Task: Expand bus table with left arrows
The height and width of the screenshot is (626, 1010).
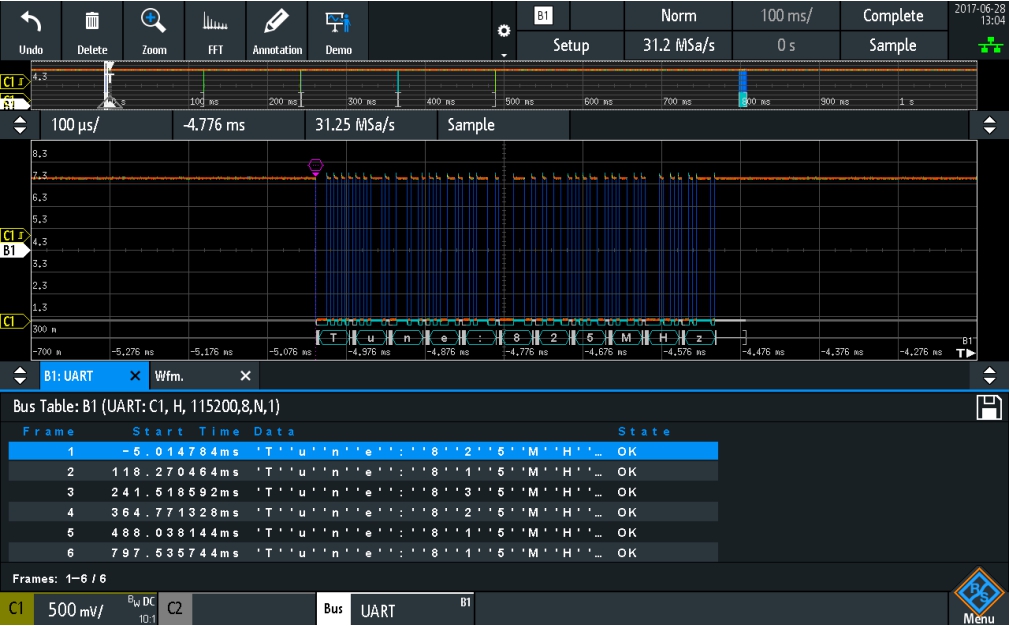Action: pyautogui.click(x=20, y=375)
